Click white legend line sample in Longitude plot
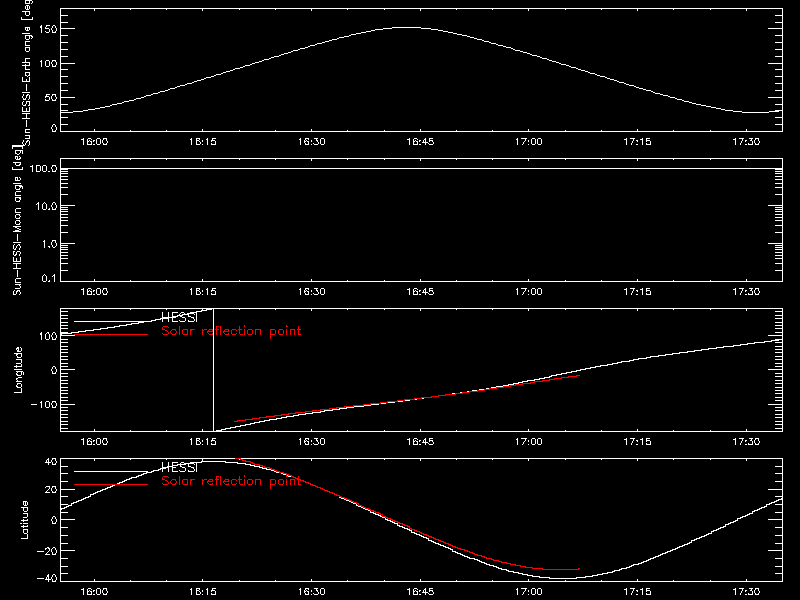The height and width of the screenshot is (600, 800). [111, 321]
